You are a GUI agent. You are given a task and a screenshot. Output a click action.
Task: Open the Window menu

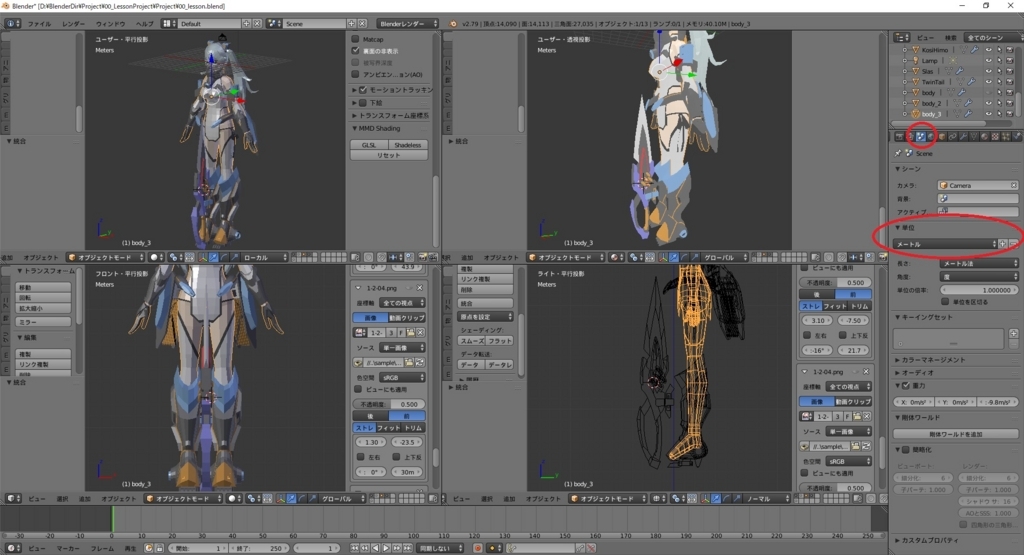click(x=110, y=24)
